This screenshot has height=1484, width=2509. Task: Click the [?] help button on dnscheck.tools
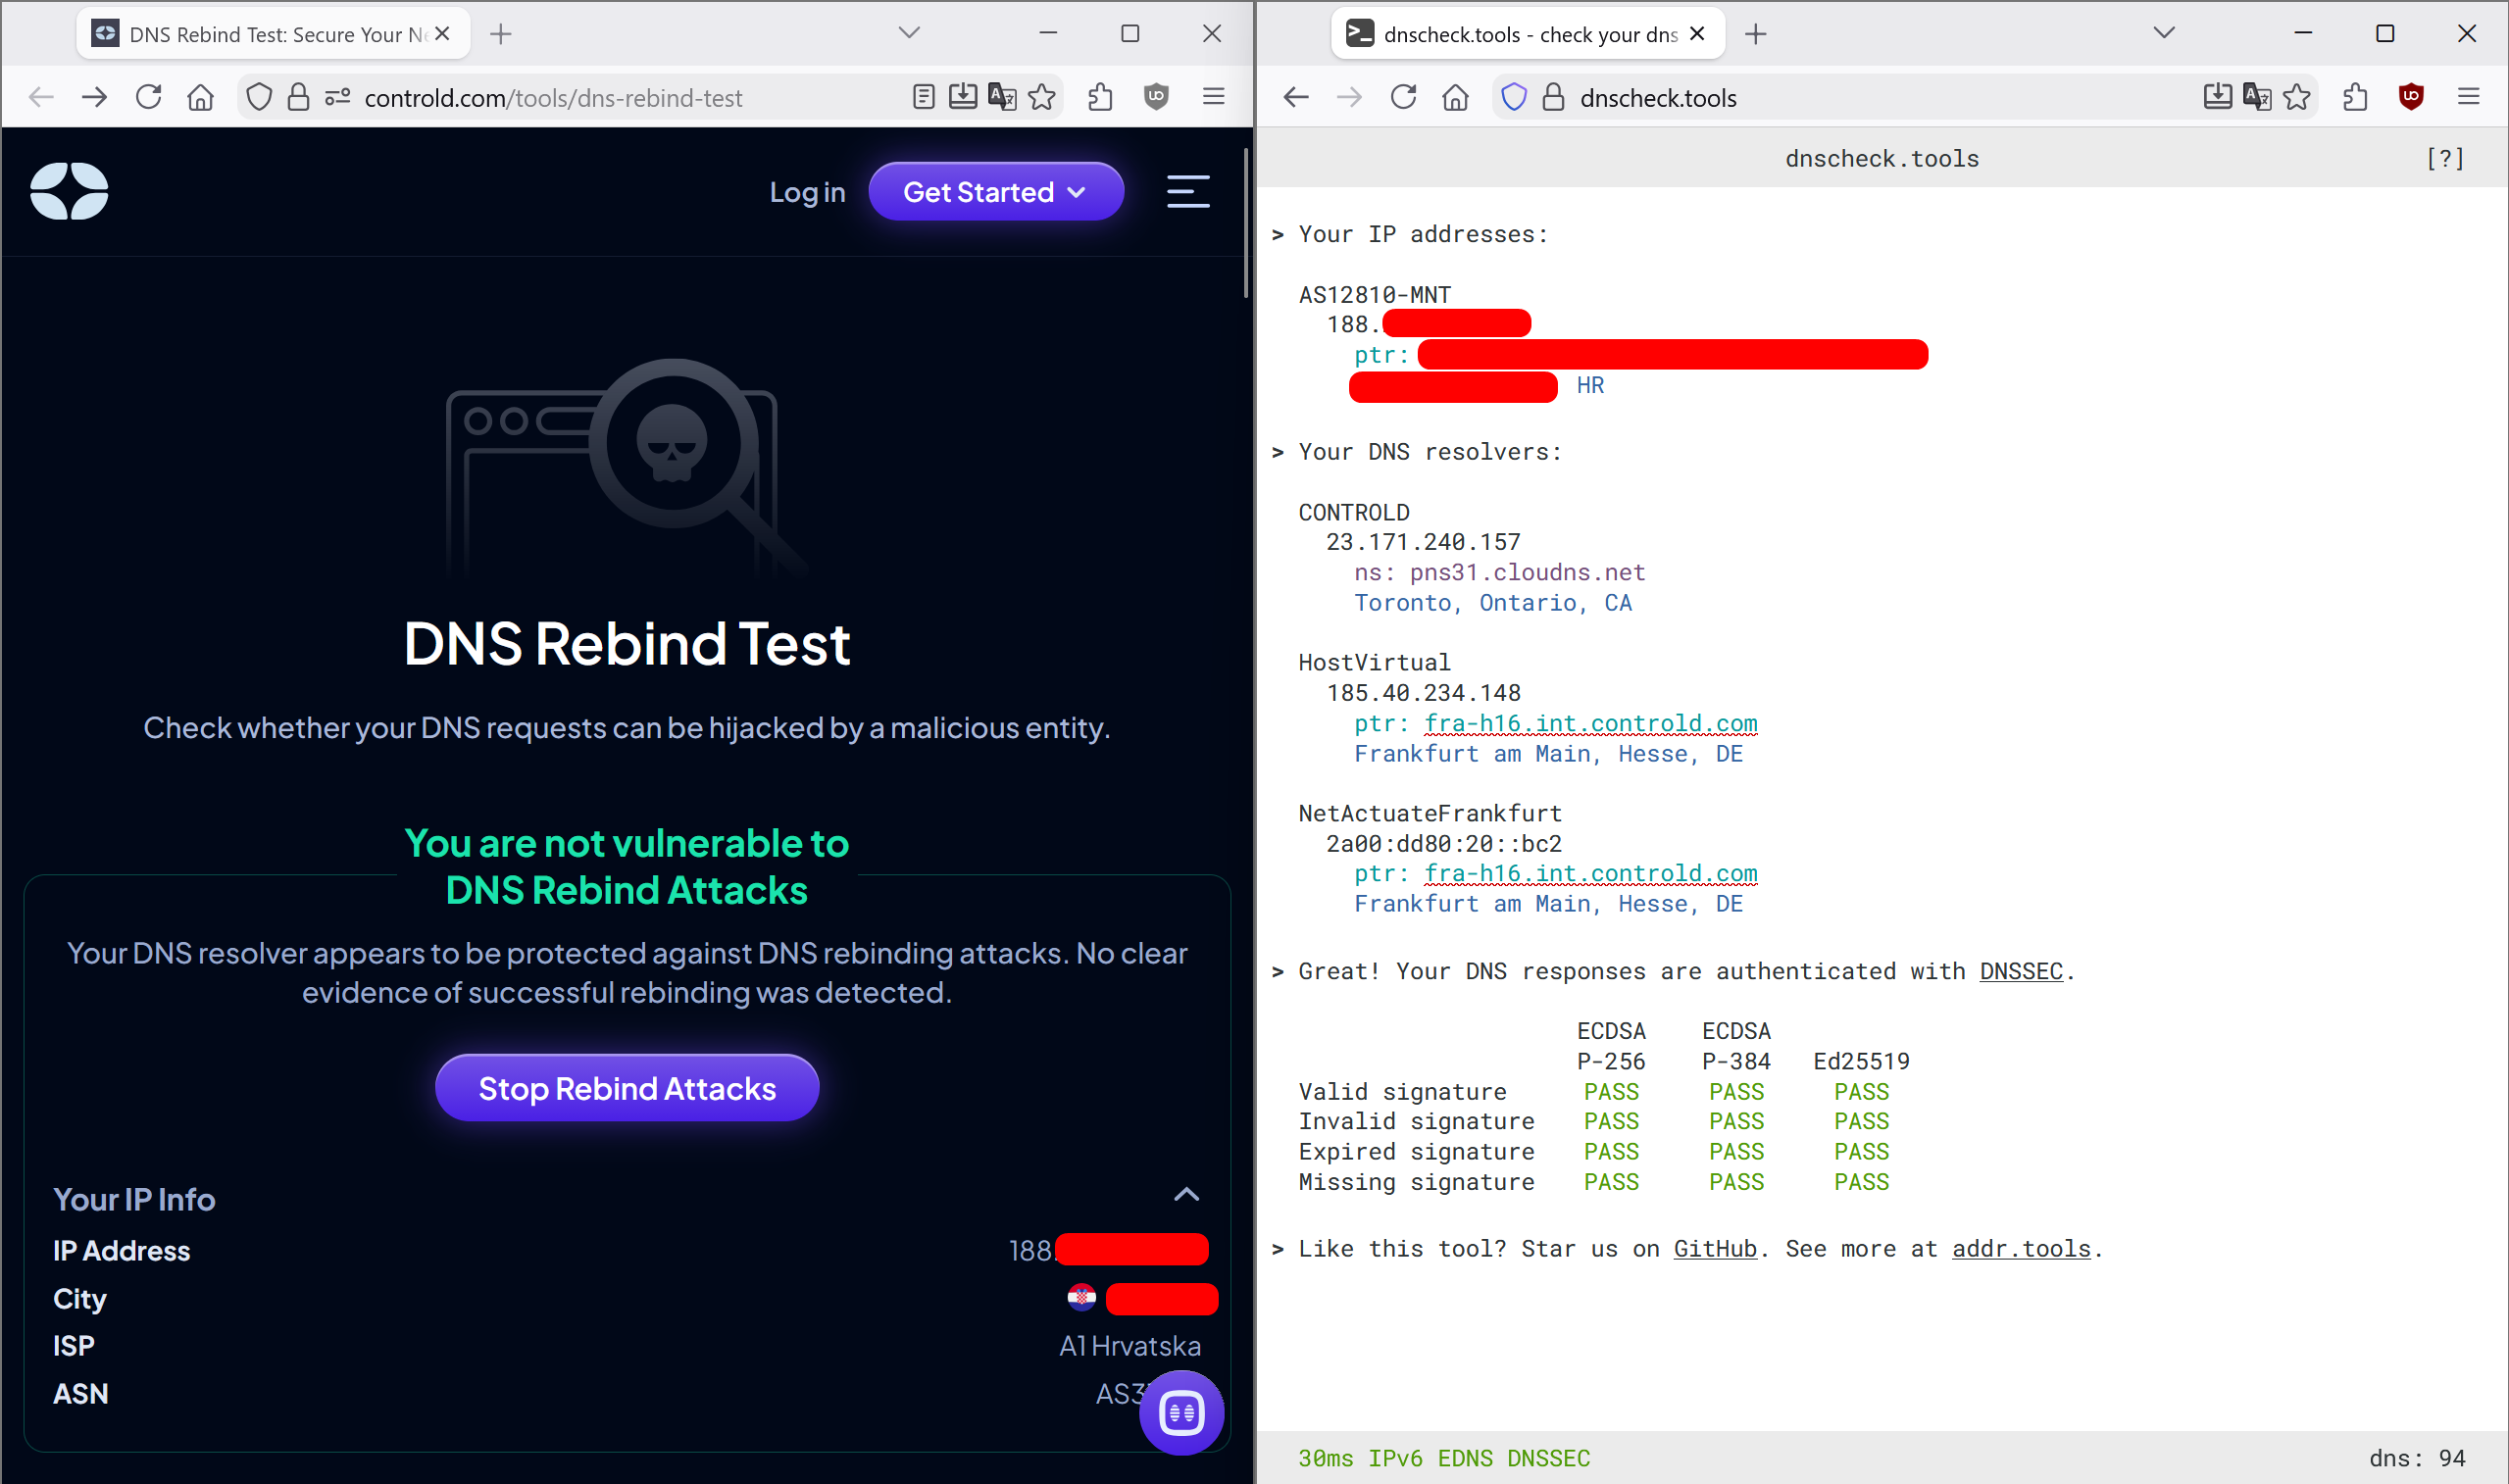pos(2445,158)
